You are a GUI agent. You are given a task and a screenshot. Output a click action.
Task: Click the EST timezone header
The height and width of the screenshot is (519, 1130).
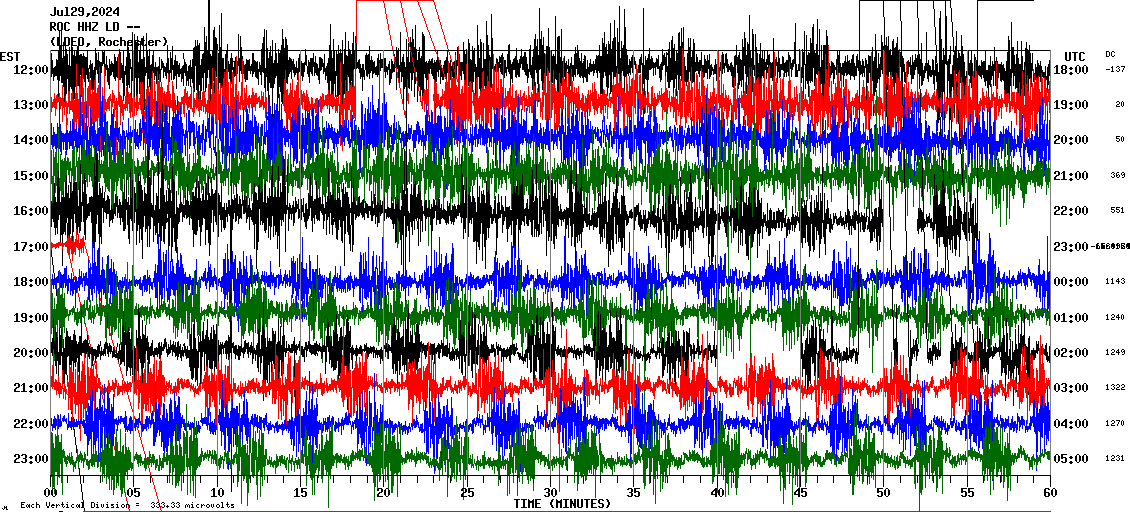point(11,56)
